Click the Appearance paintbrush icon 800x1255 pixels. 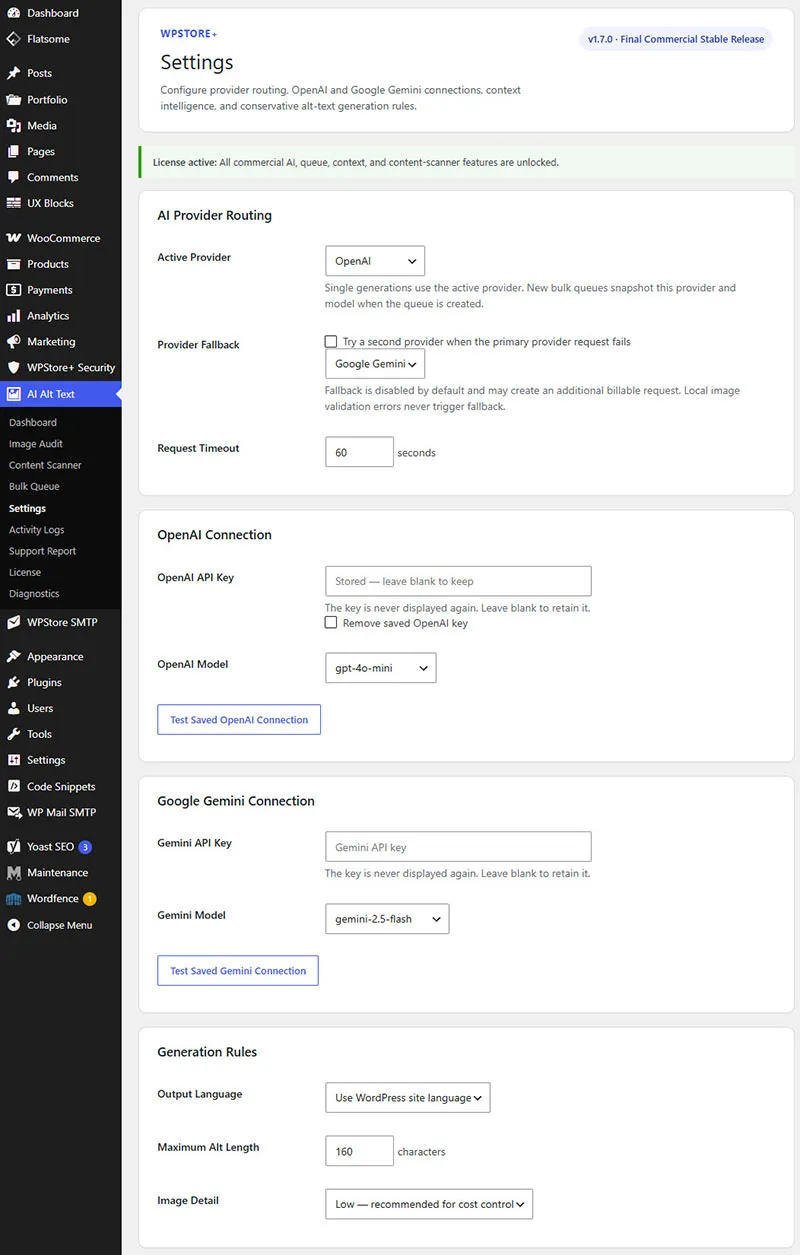pos(13,656)
